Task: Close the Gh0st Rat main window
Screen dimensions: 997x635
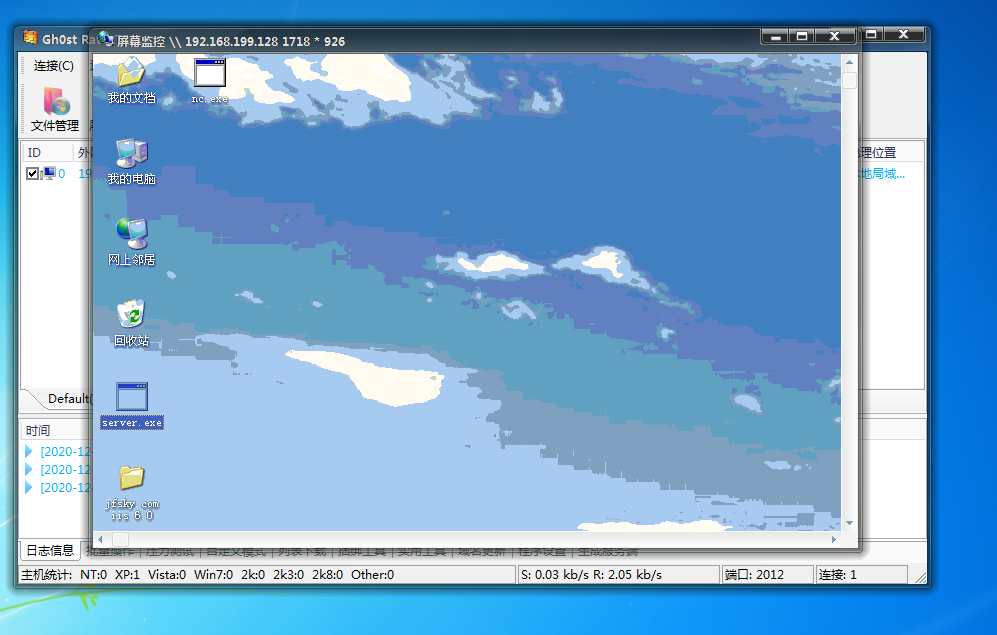Action: coord(904,34)
